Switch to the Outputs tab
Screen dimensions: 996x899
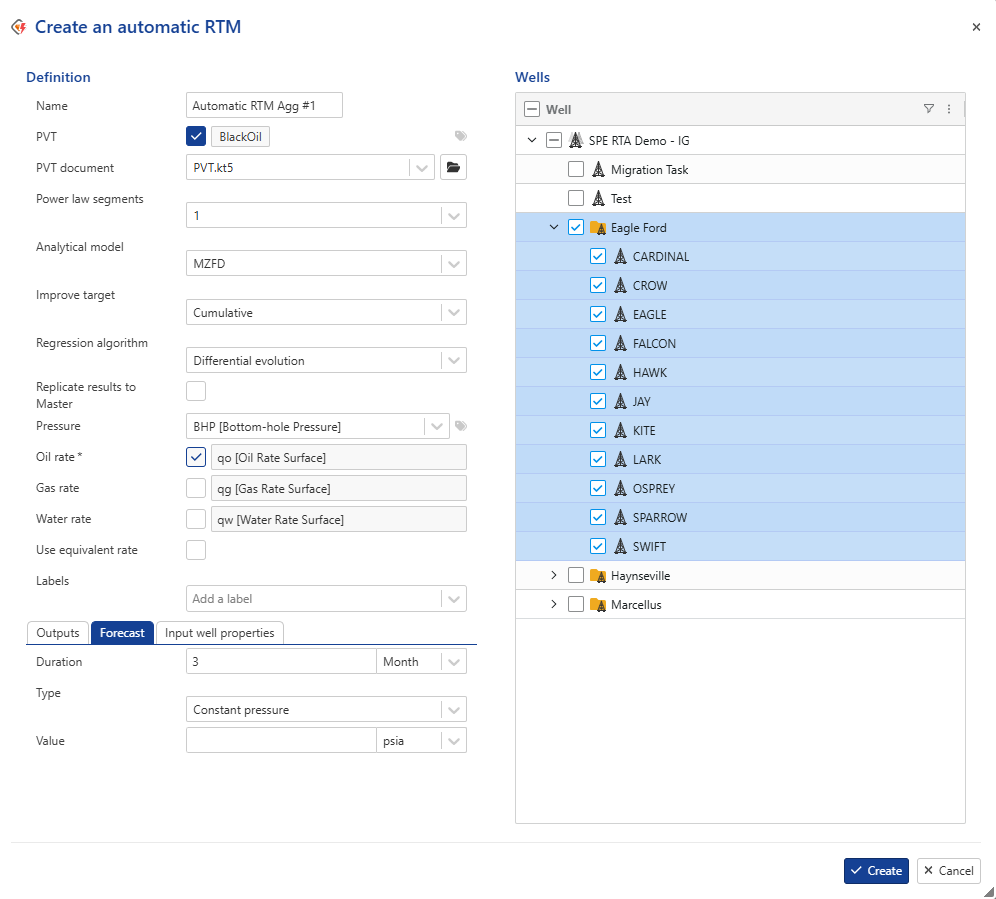[58, 633]
